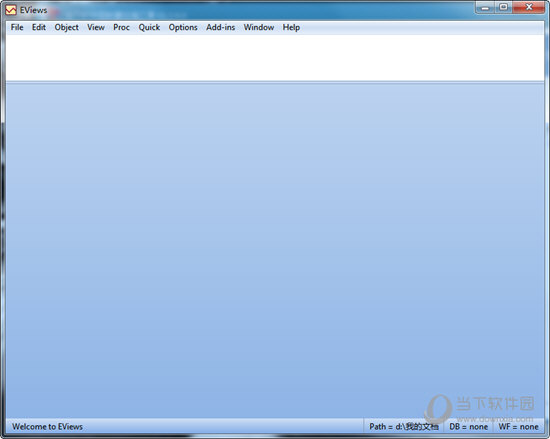The height and width of the screenshot is (439, 550).
Task: Open the Object menu
Action: point(66,27)
